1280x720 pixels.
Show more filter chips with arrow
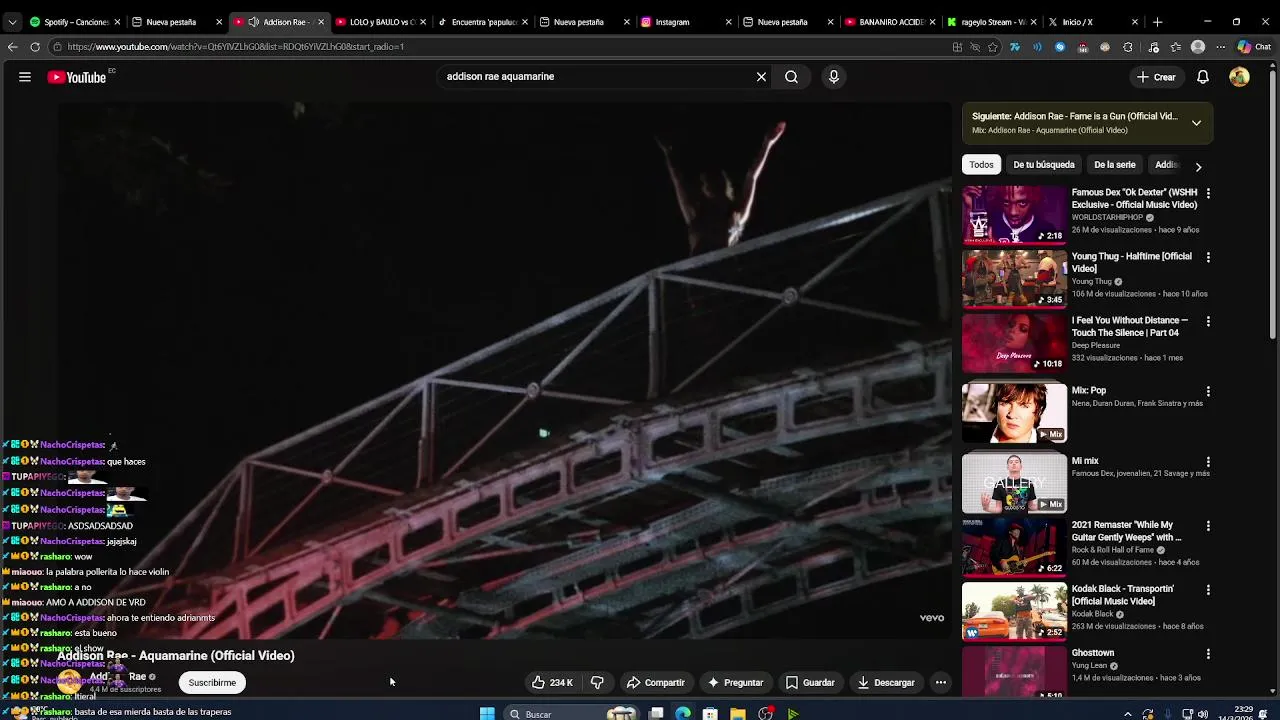pos(1198,166)
